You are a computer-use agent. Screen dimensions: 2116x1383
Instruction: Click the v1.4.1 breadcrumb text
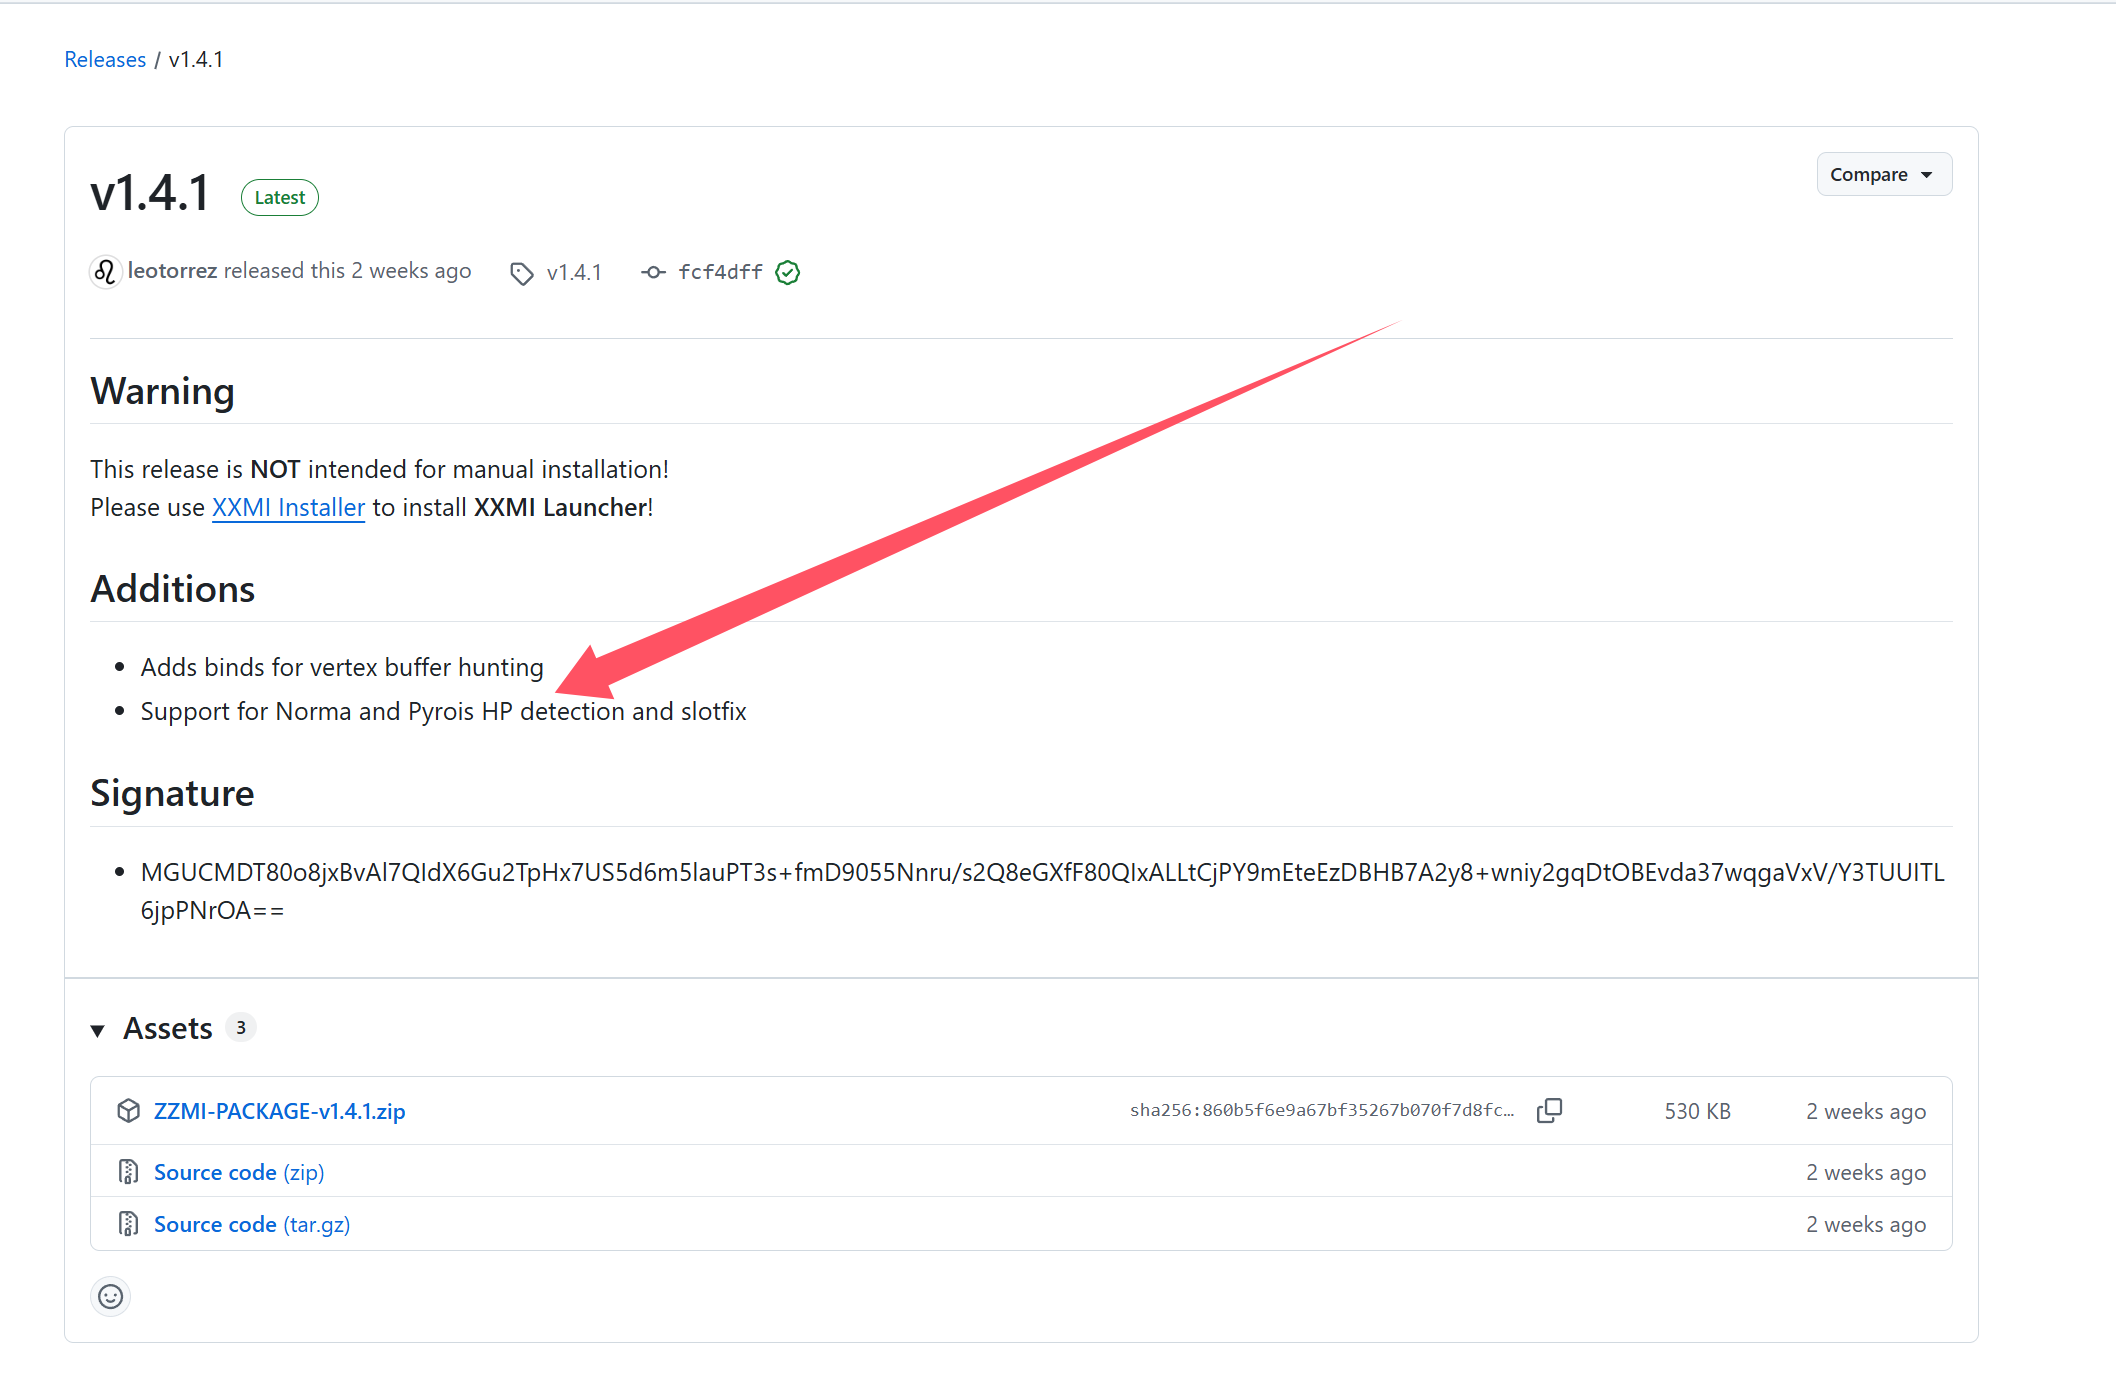[196, 59]
